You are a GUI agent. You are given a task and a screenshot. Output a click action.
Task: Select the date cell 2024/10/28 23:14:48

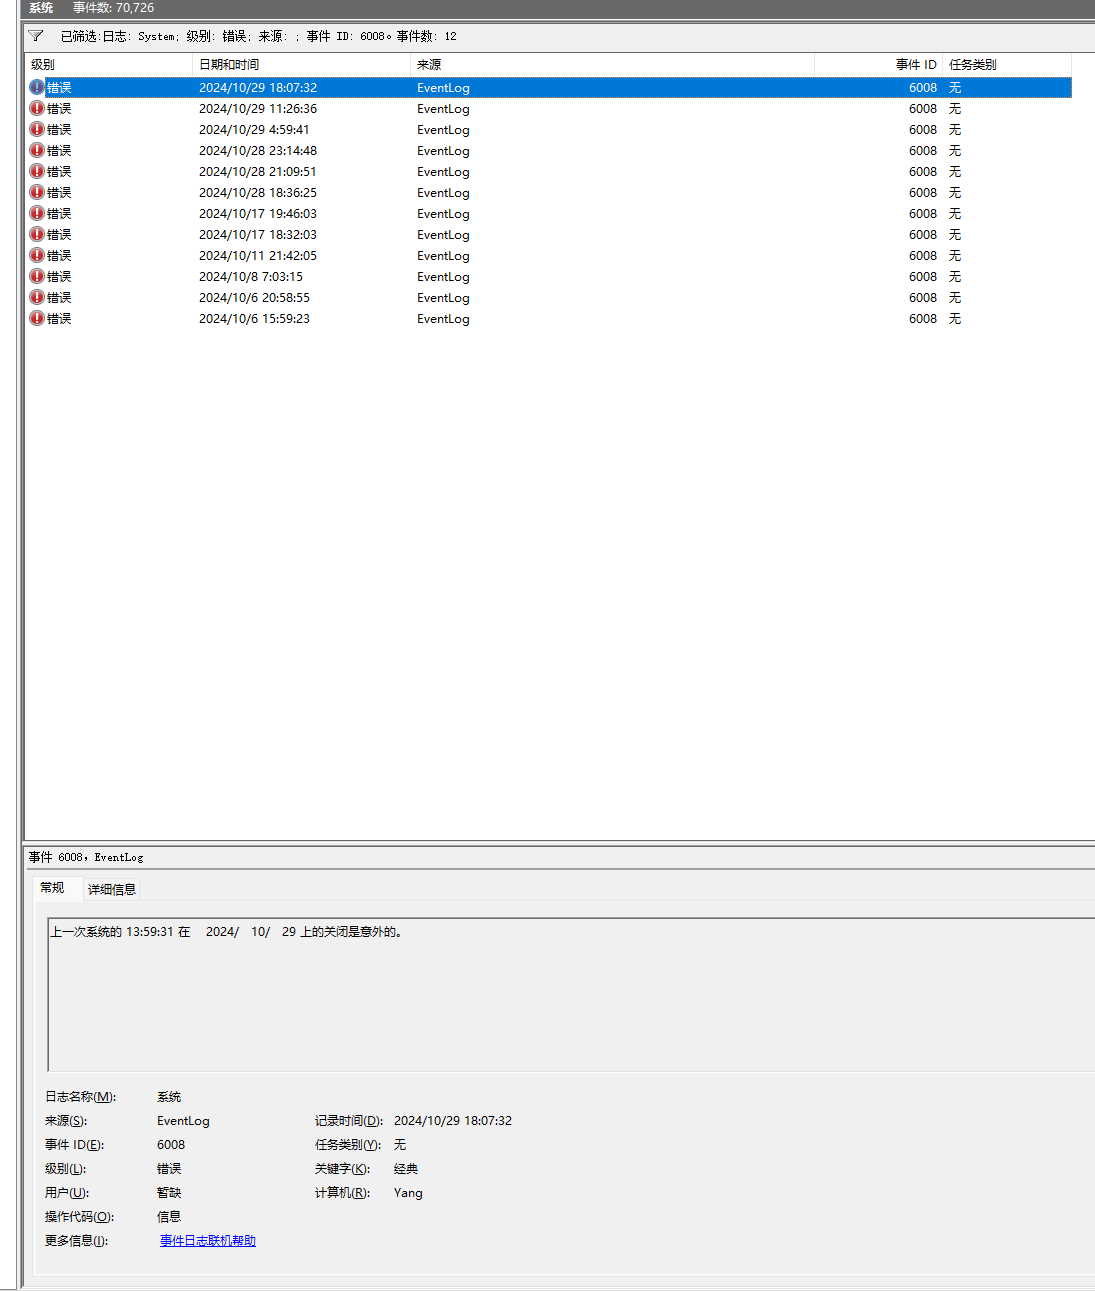258,151
